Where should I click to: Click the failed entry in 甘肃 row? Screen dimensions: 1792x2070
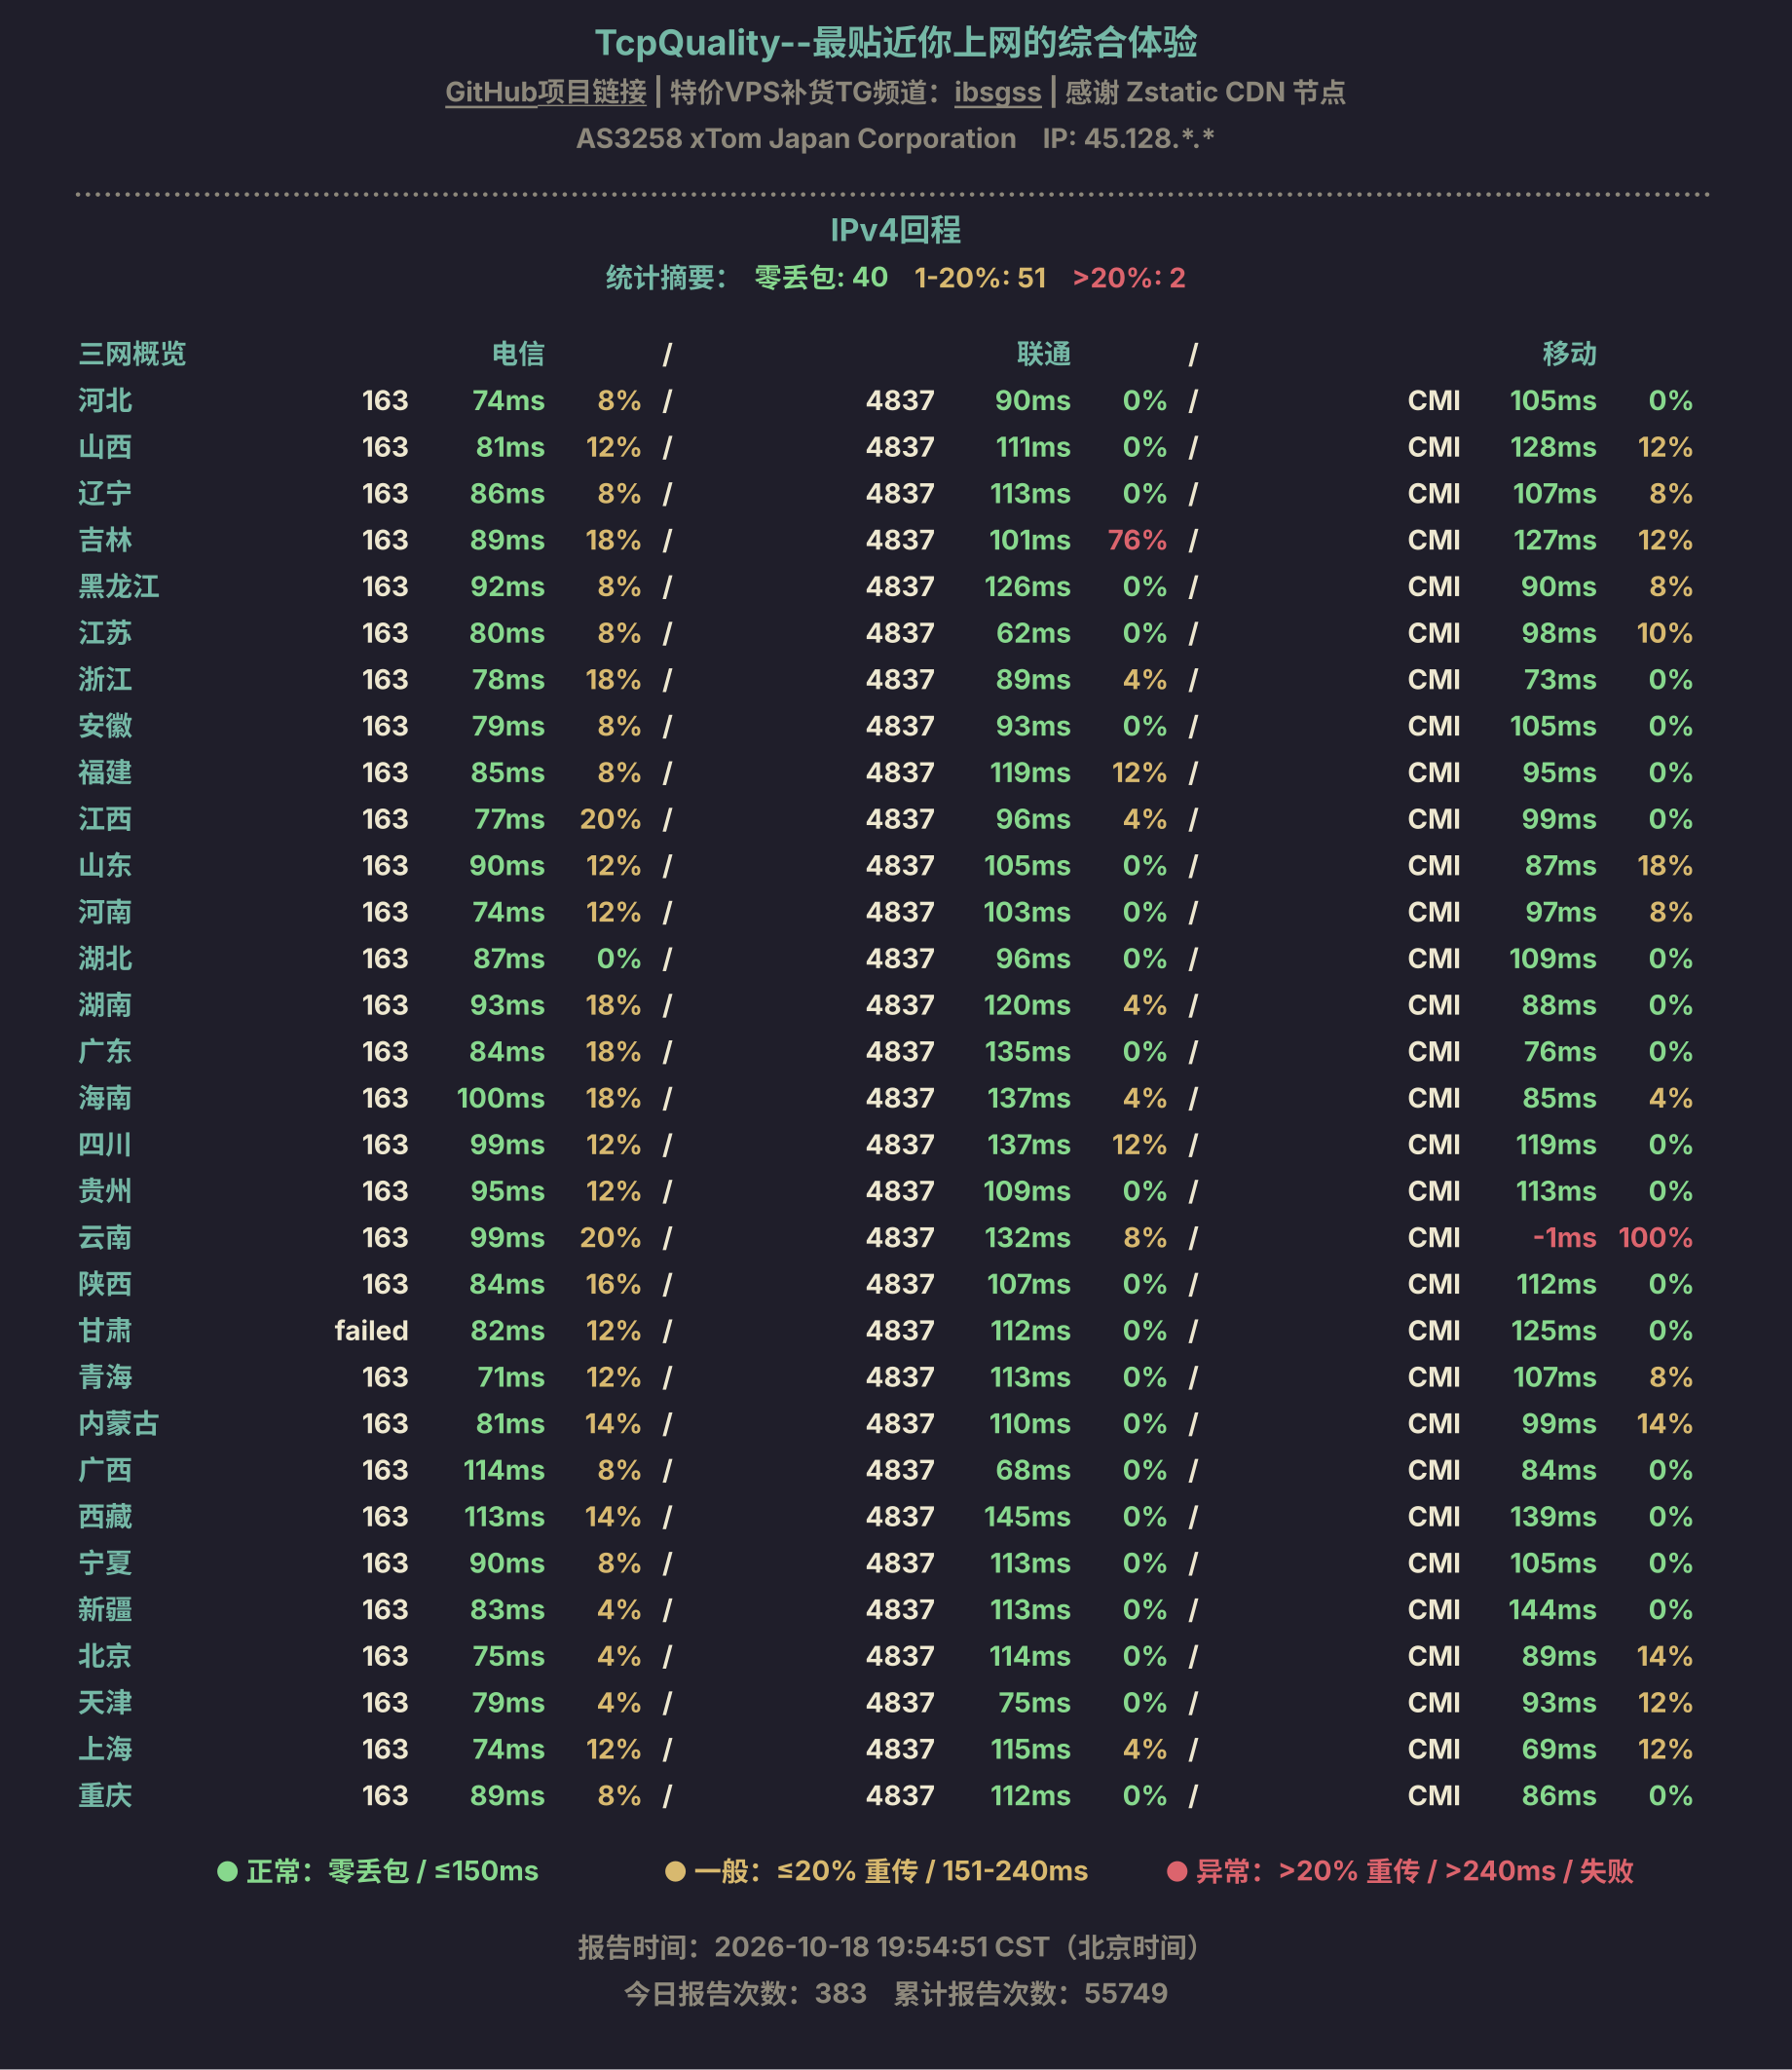tap(371, 1330)
